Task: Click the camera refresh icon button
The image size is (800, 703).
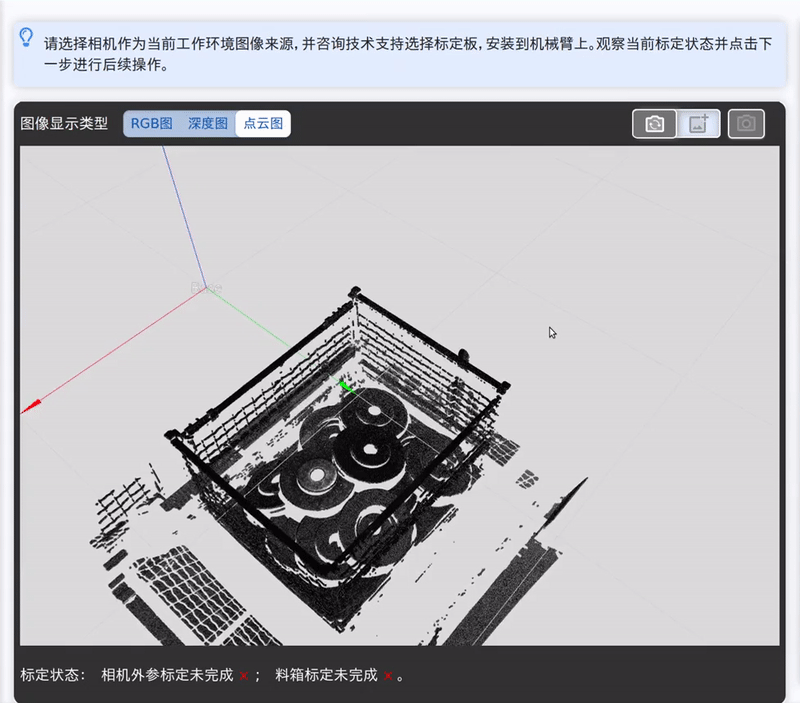Action: coord(654,124)
